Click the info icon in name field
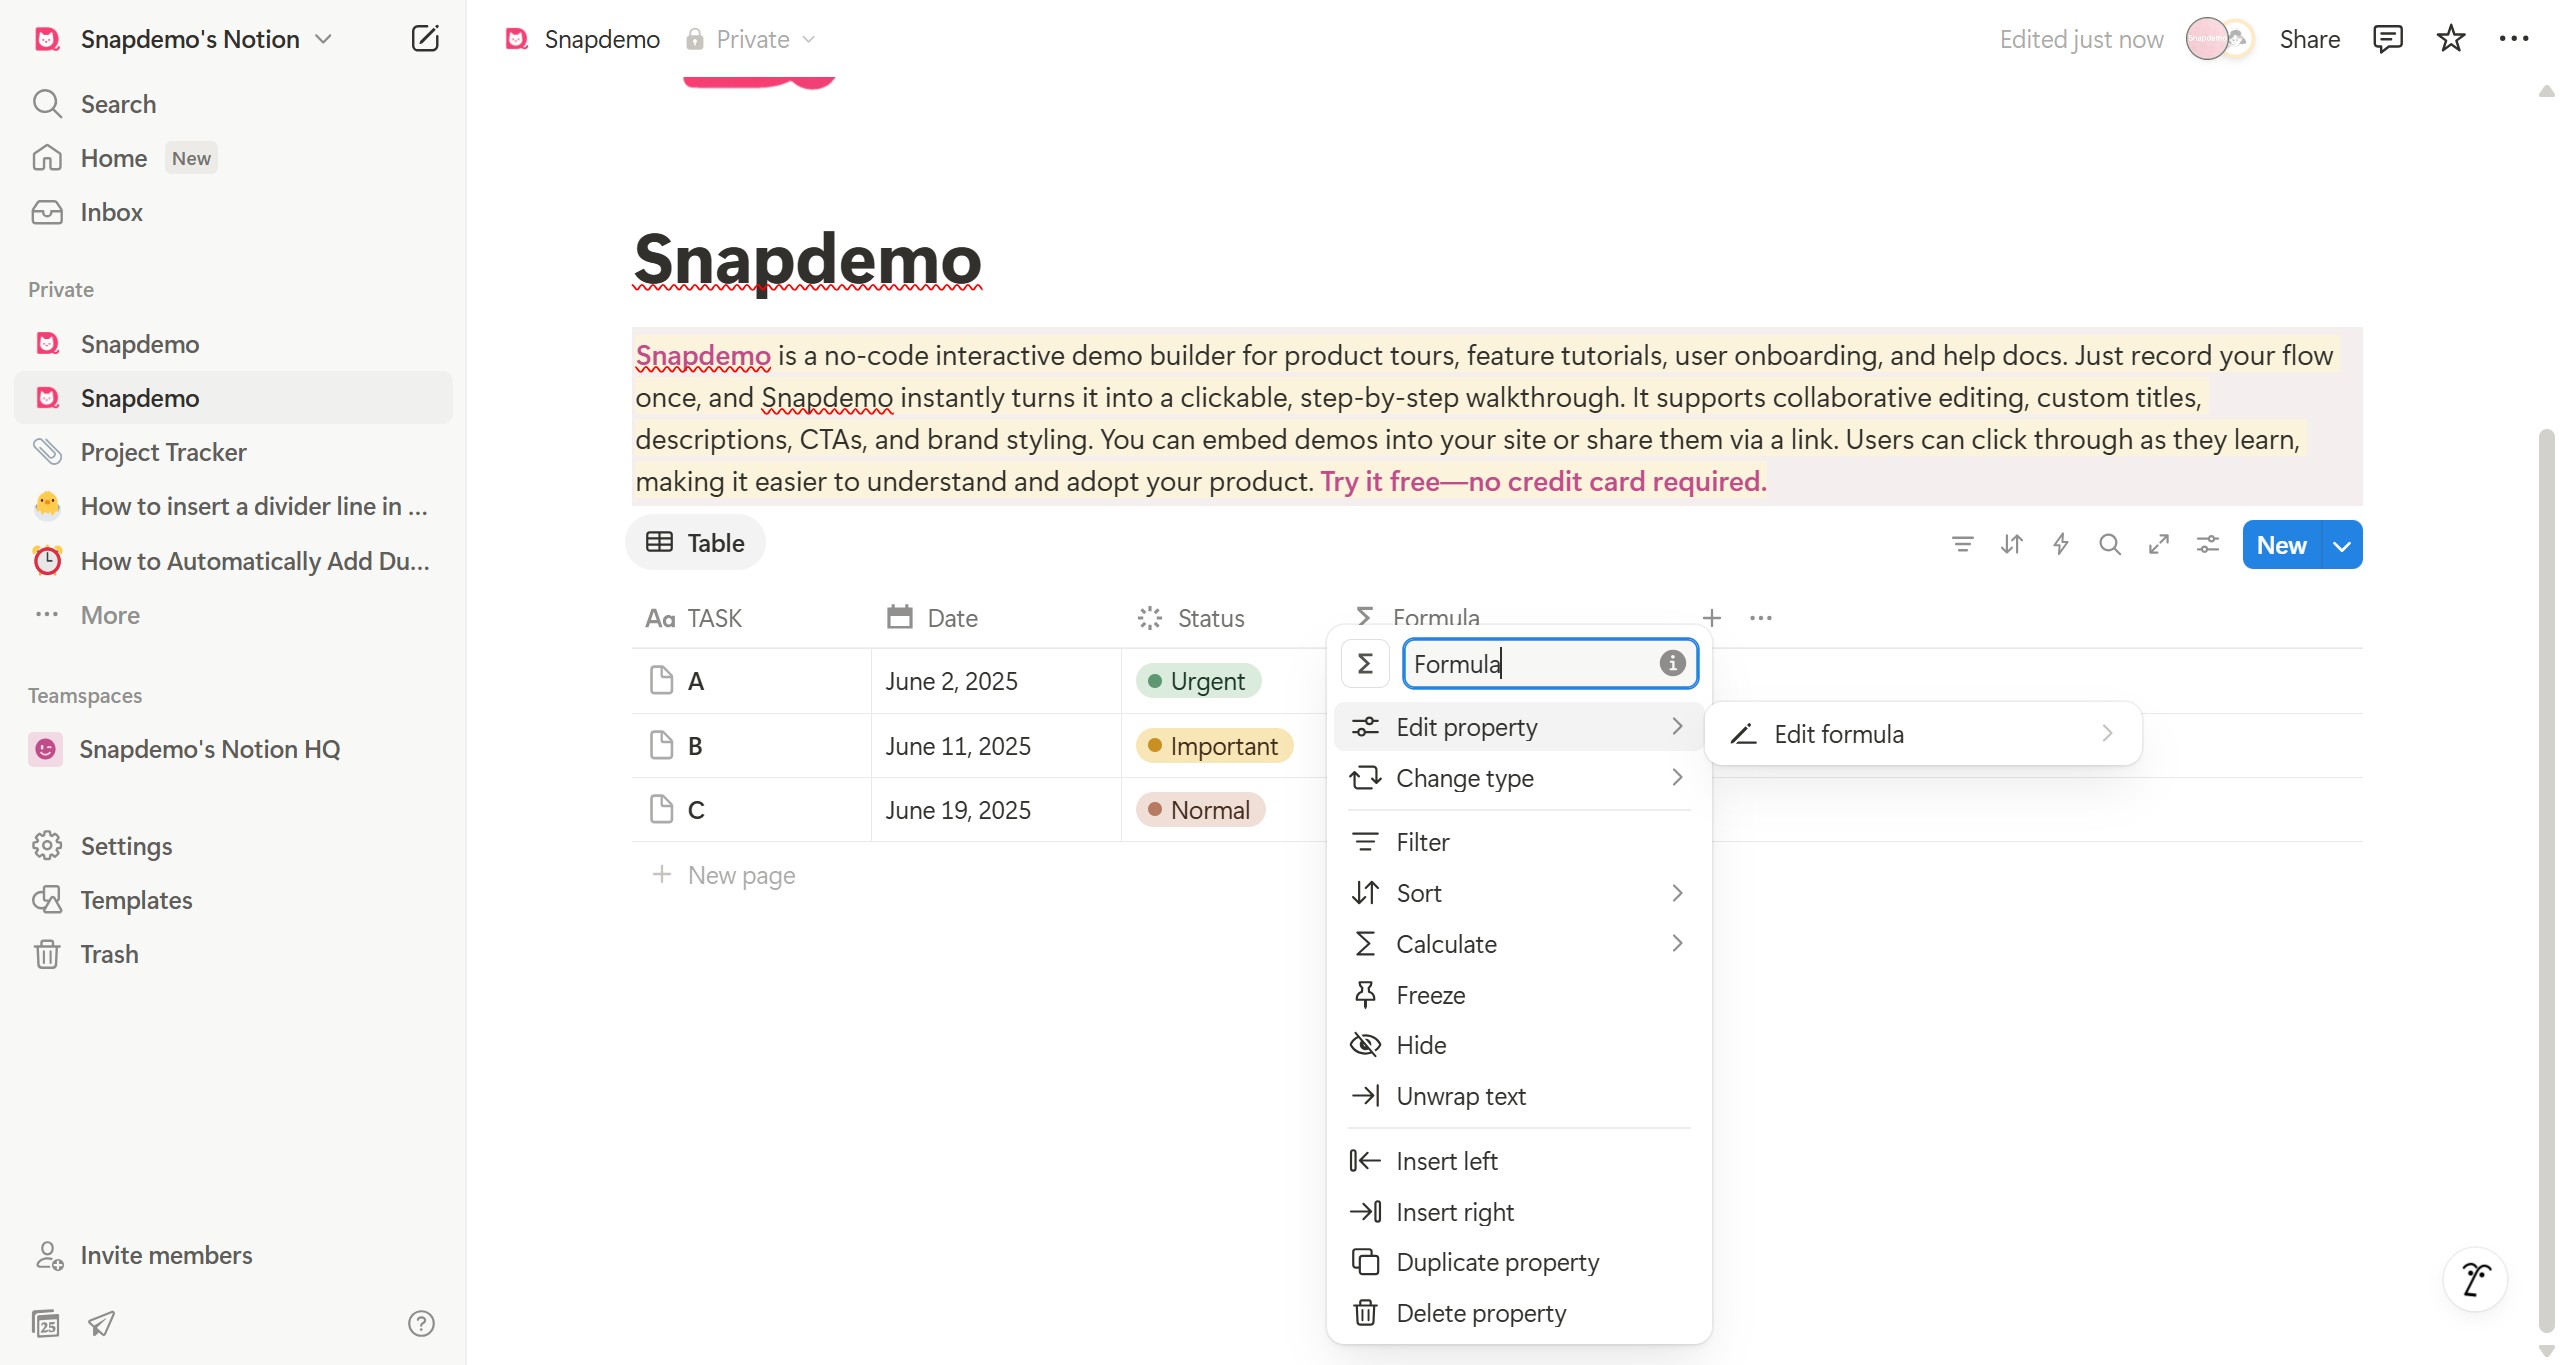 click(x=1673, y=663)
